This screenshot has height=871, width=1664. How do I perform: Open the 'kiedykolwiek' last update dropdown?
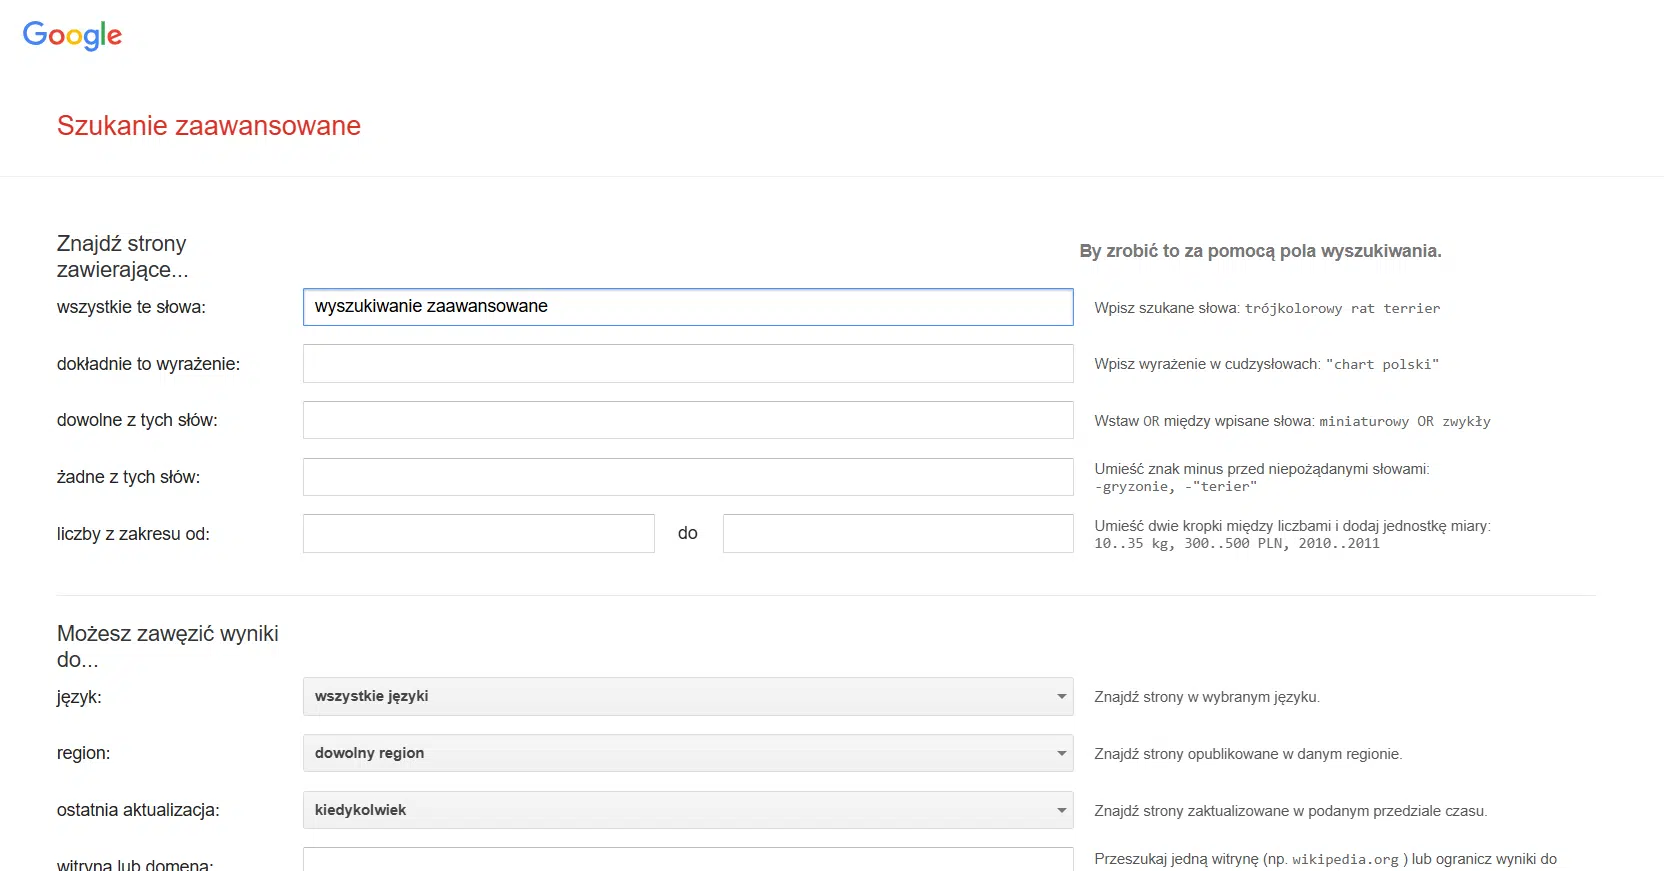[688, 810]
